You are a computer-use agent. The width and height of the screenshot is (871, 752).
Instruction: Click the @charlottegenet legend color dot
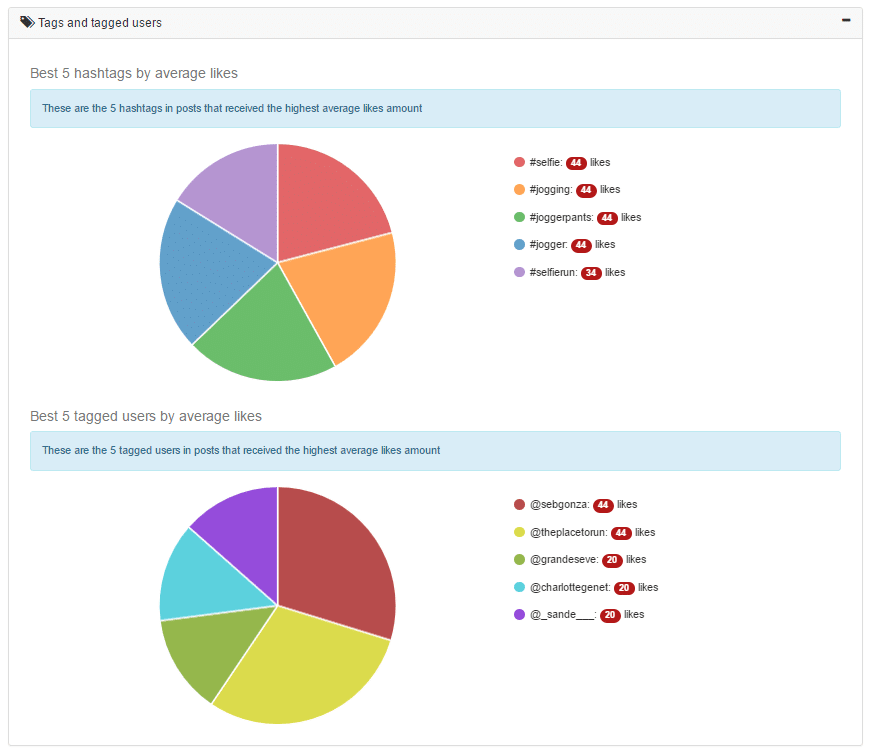(x=519, y=587)
